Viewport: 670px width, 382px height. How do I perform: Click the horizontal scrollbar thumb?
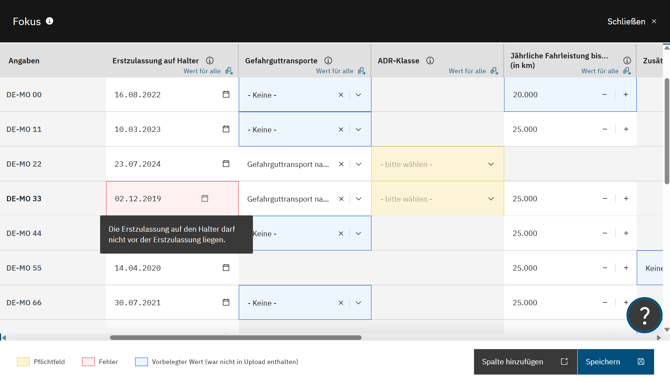(235, 338)
